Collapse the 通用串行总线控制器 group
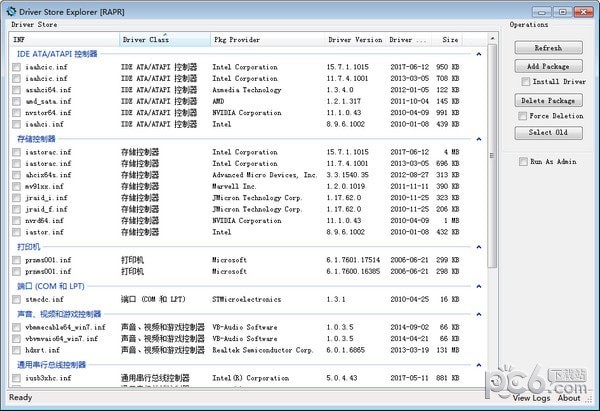 pos(479,365)
